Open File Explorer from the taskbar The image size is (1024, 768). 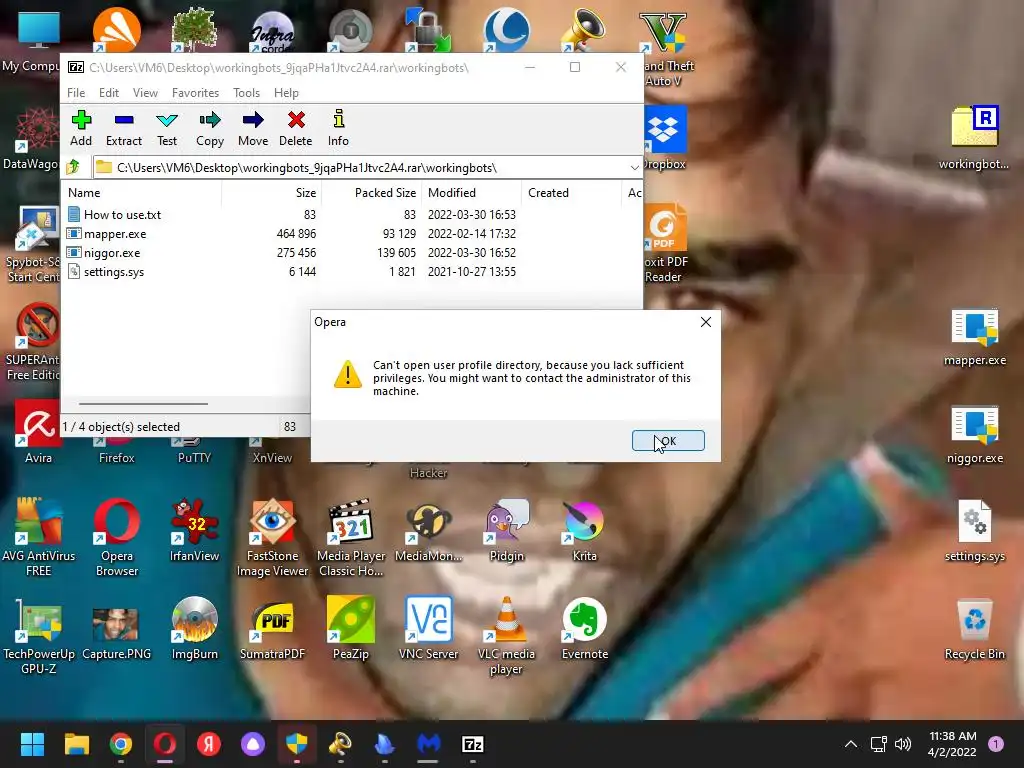76,744
